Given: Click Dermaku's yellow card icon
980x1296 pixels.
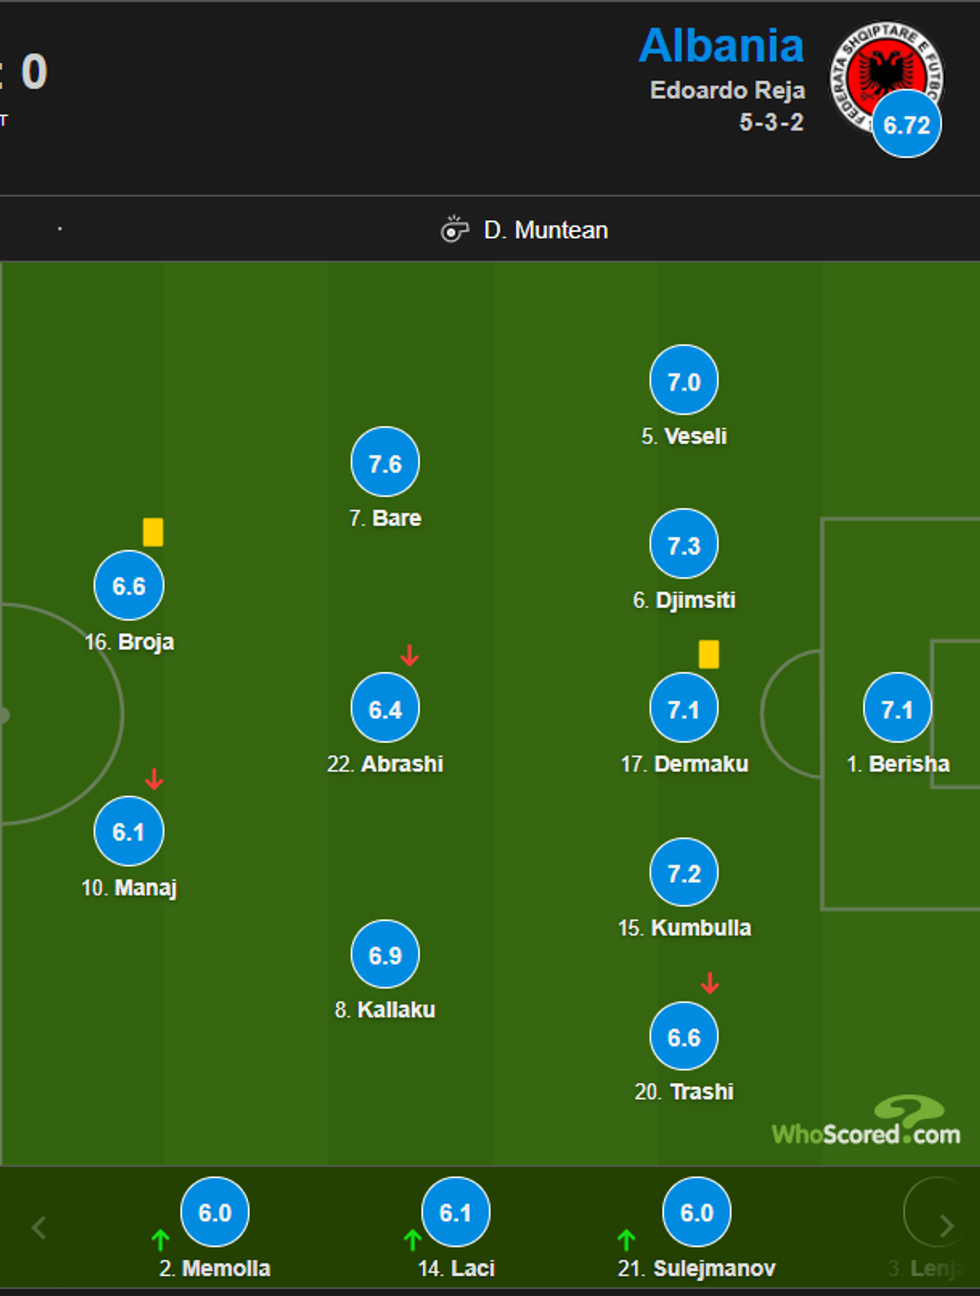Looking at the screenshot, I should 708,654.
